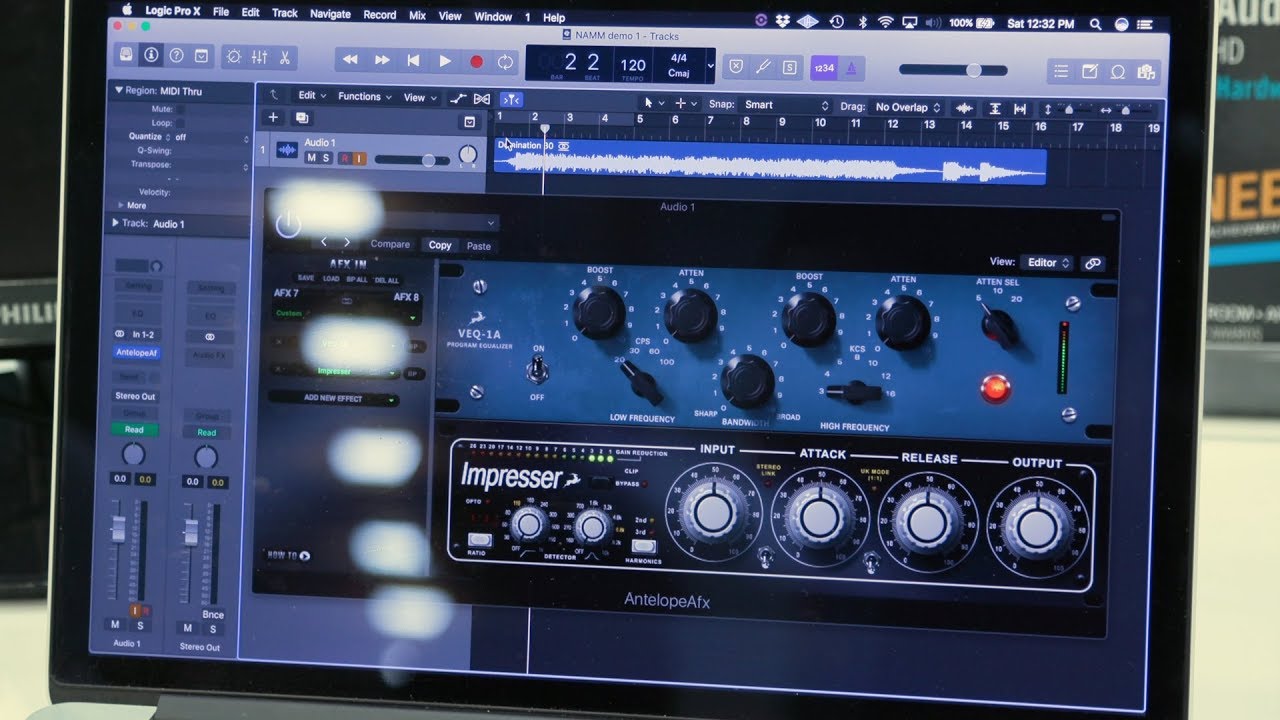Open the Edit dropdown in Tracks area

pyautogui.click(x=312, y=96)
